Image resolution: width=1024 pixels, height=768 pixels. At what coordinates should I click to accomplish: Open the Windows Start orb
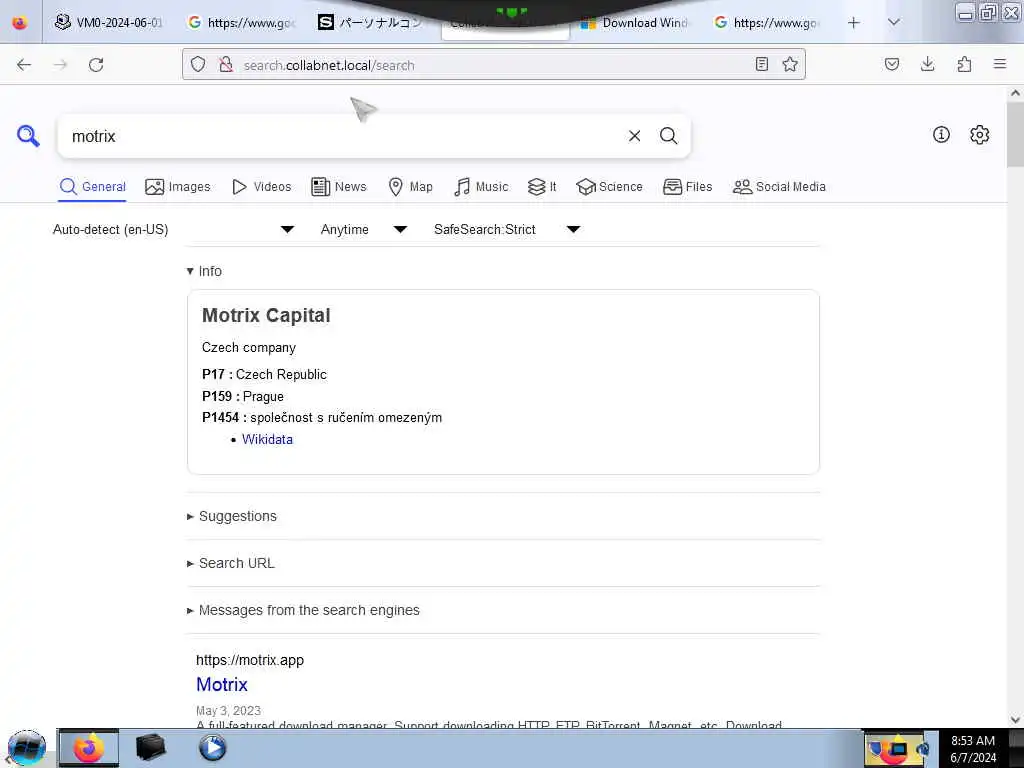point(26,748)
